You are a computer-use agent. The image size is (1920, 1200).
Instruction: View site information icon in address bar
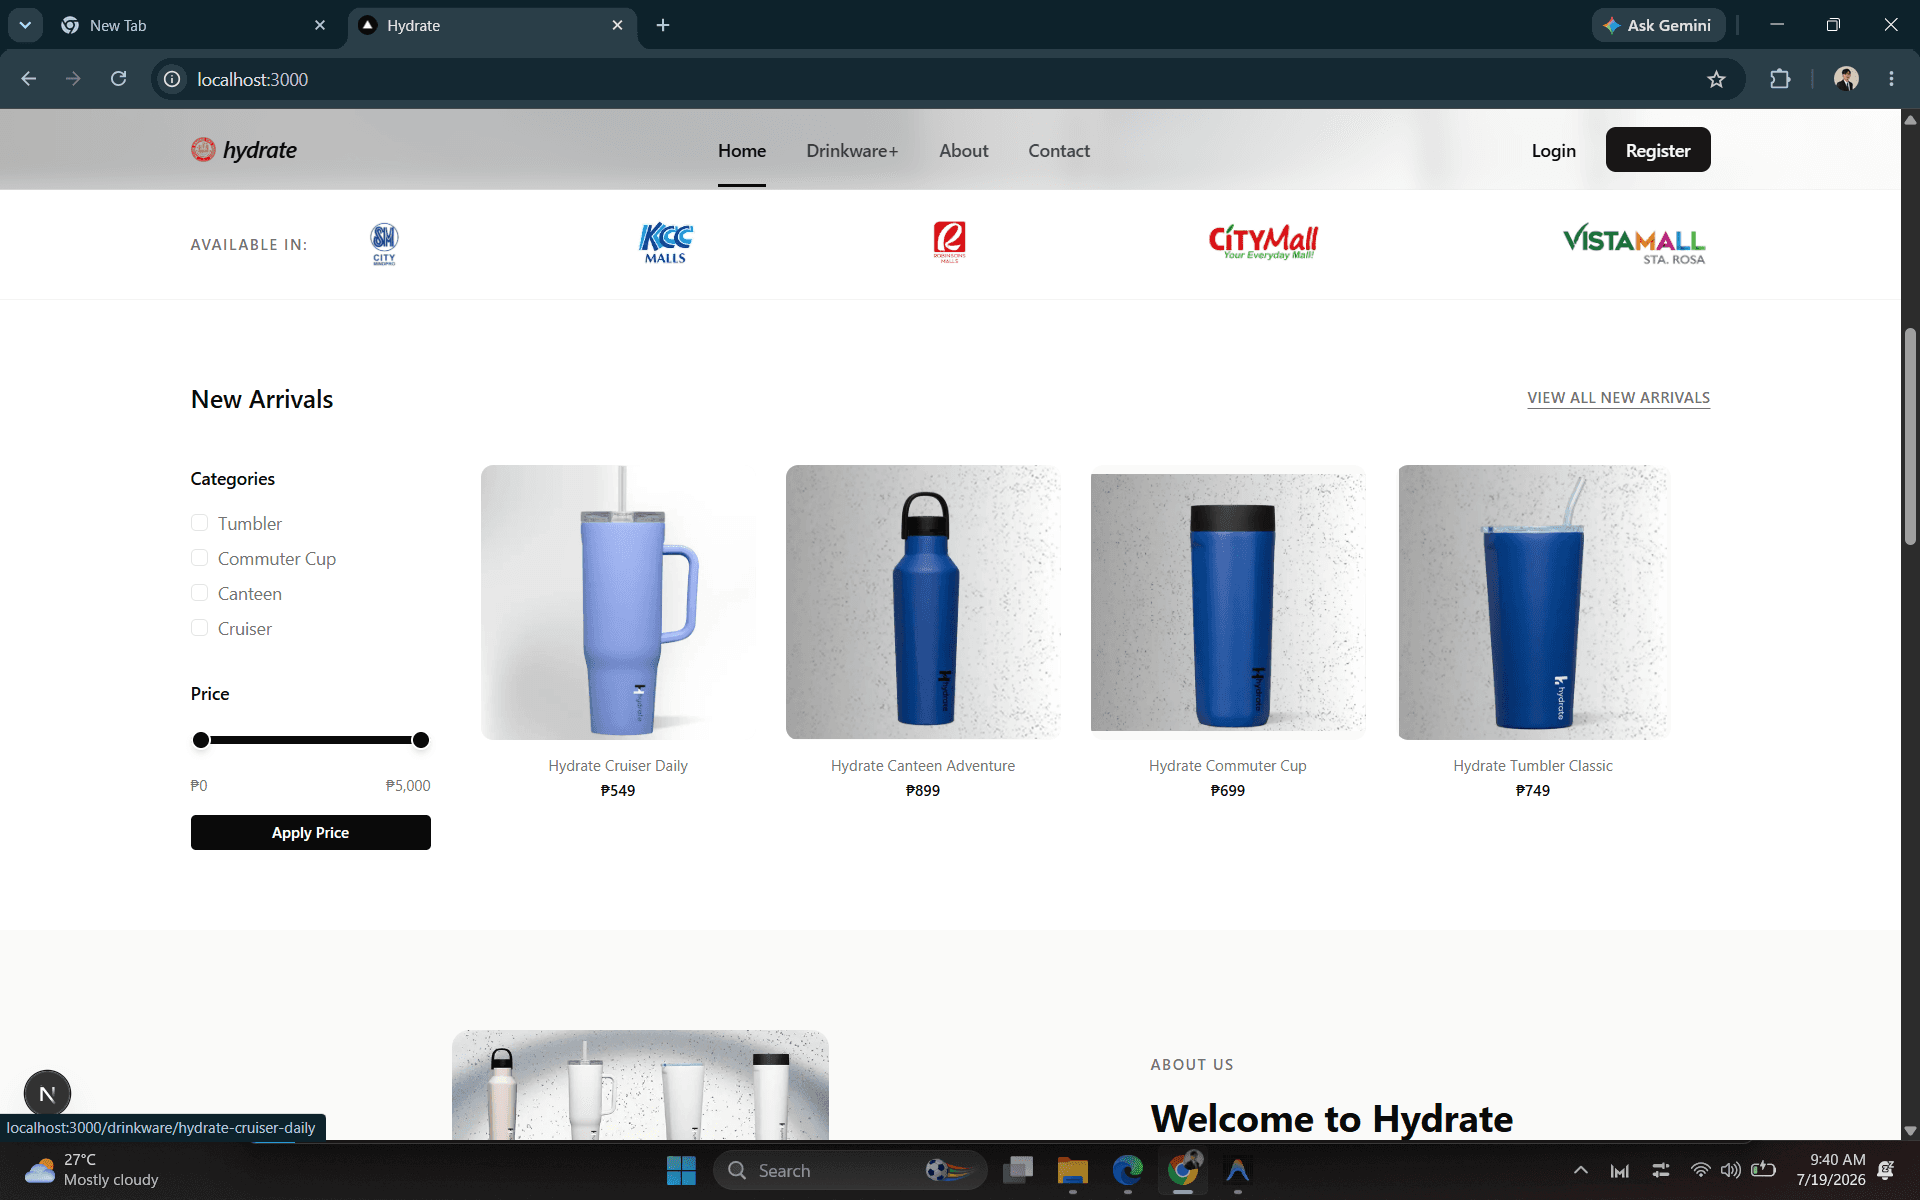click(172, 79)
